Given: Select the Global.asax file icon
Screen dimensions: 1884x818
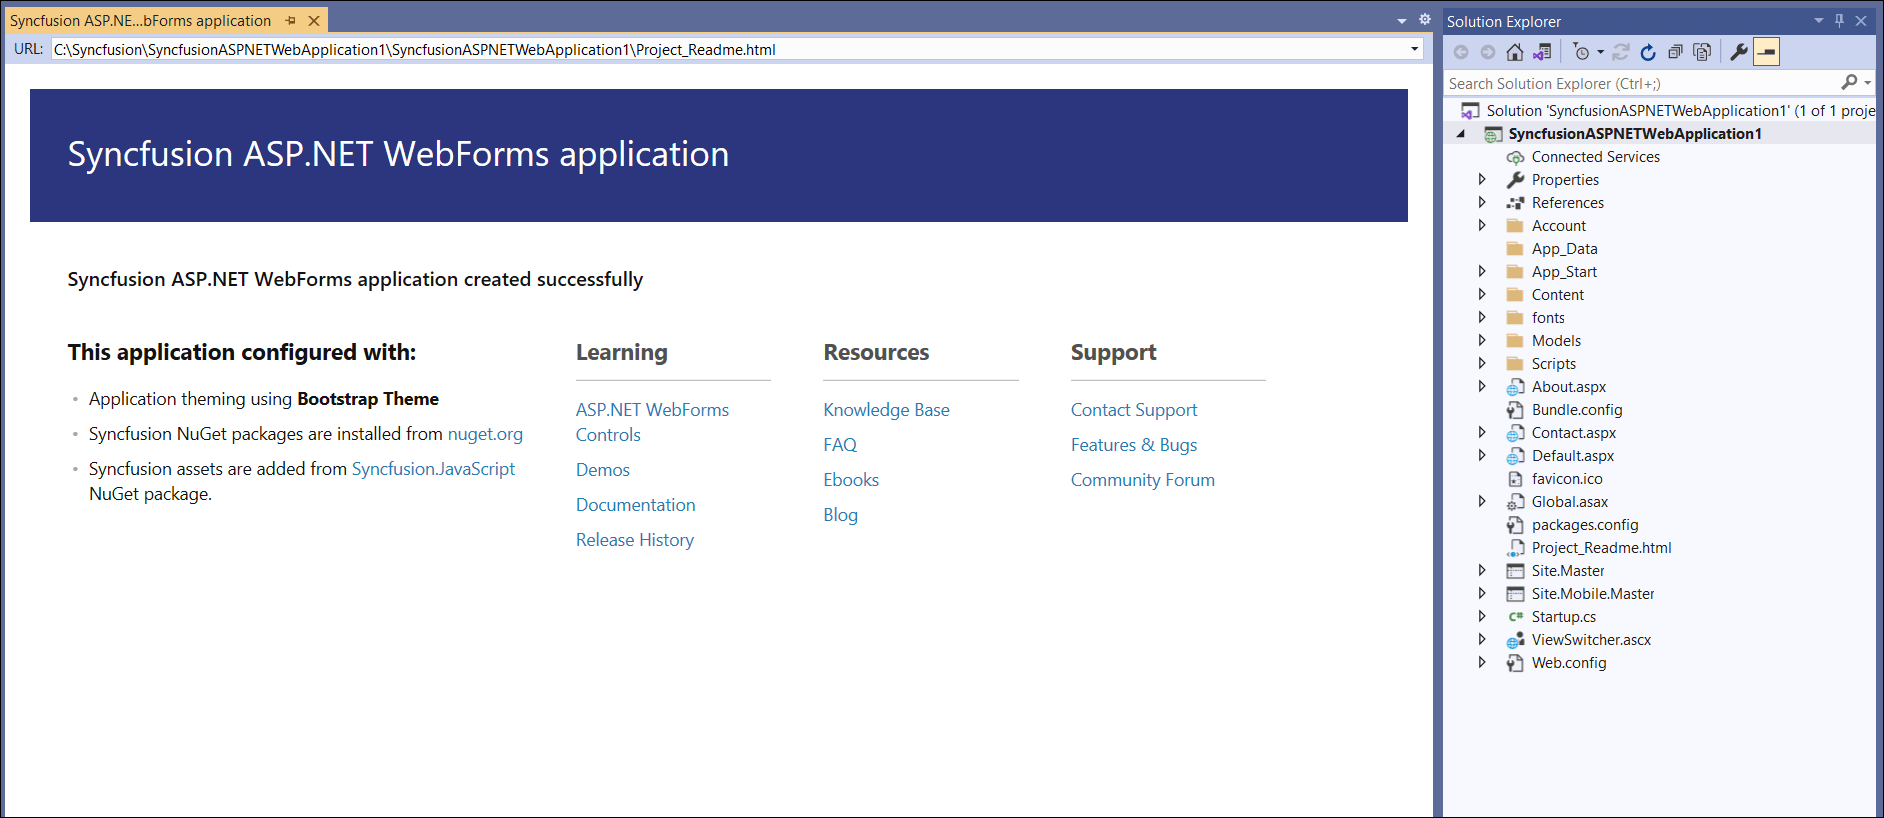Looking at the screenshot, I should 1515,502.
